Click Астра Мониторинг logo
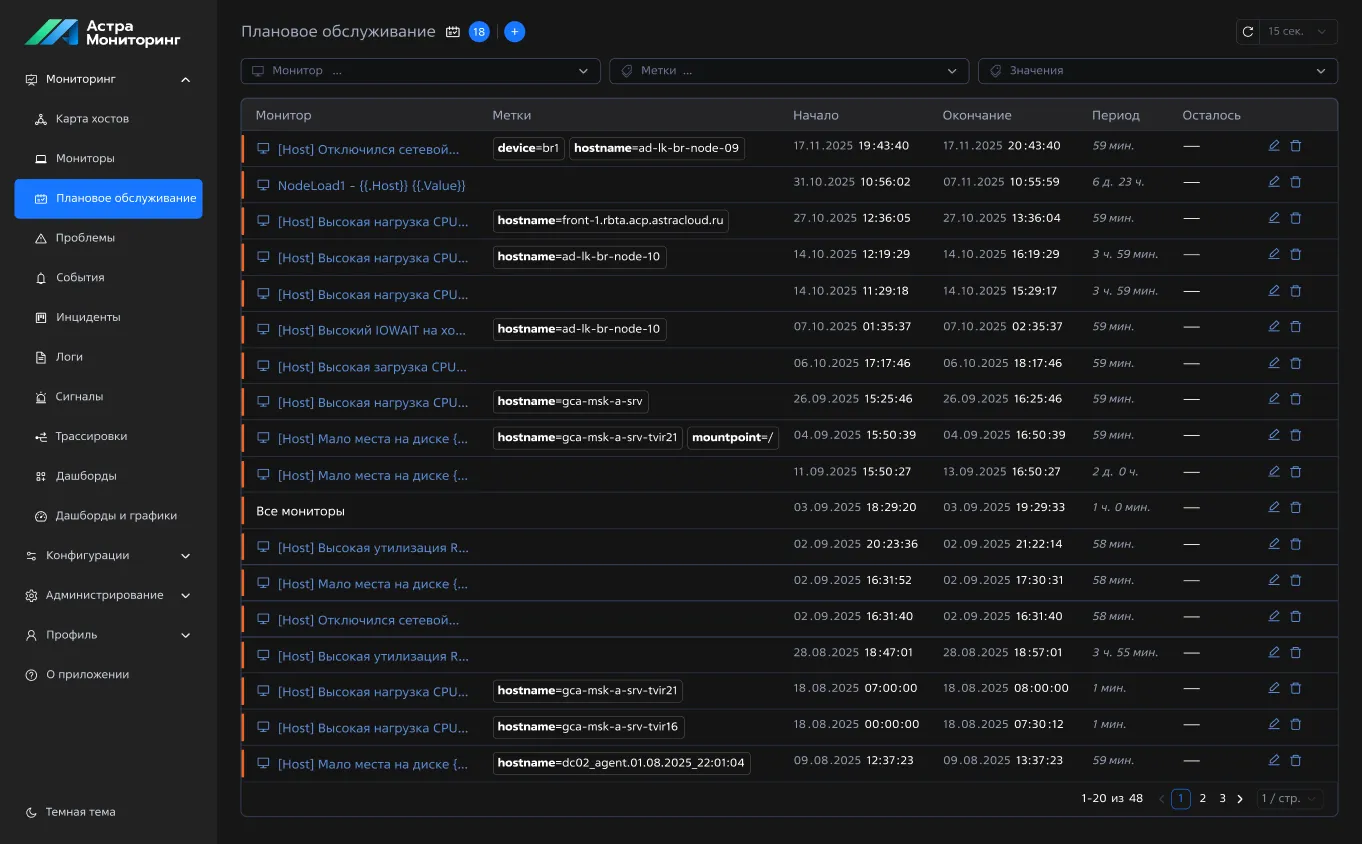 coord(103,32)
